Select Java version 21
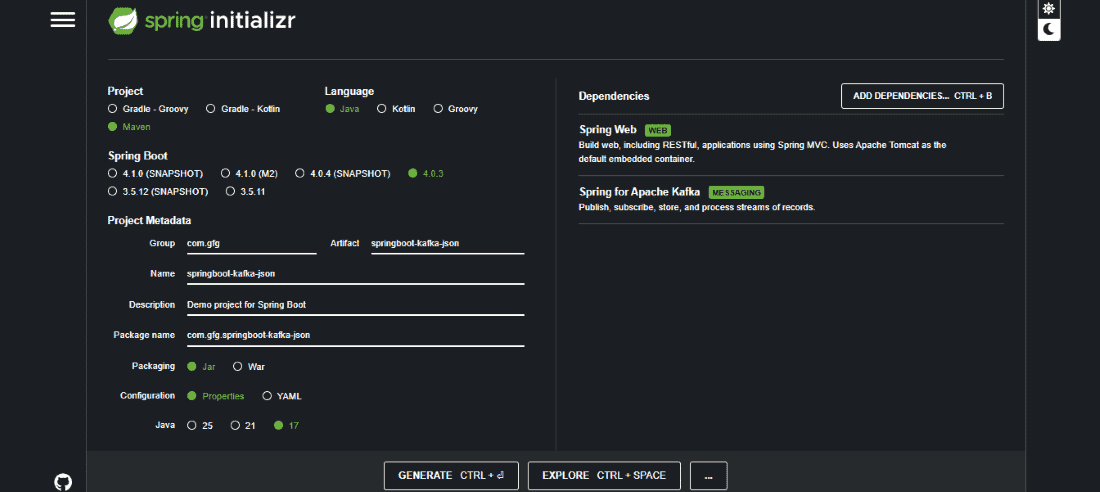 (243, 425)
